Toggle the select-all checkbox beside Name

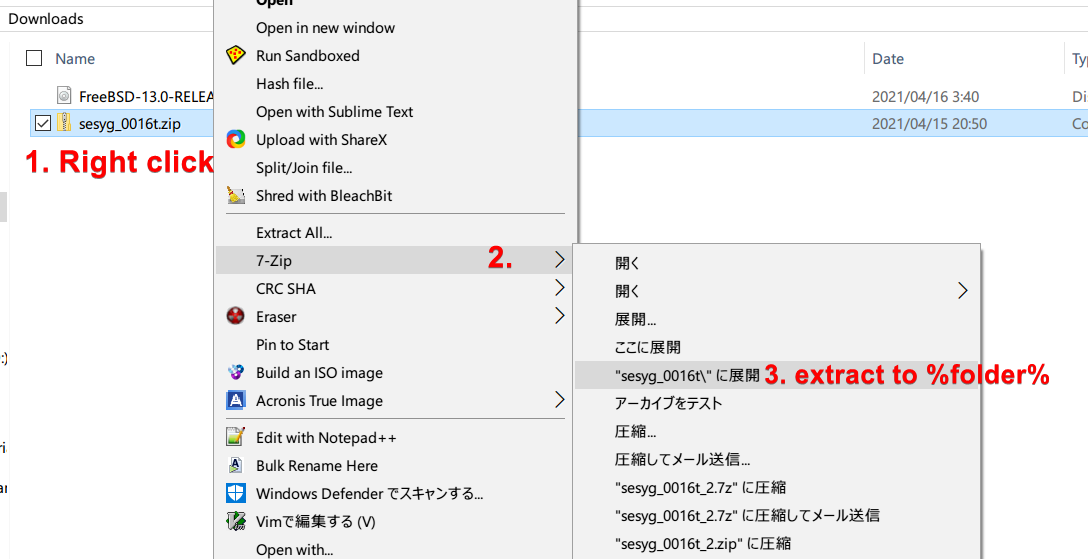[x=34, y=59]
